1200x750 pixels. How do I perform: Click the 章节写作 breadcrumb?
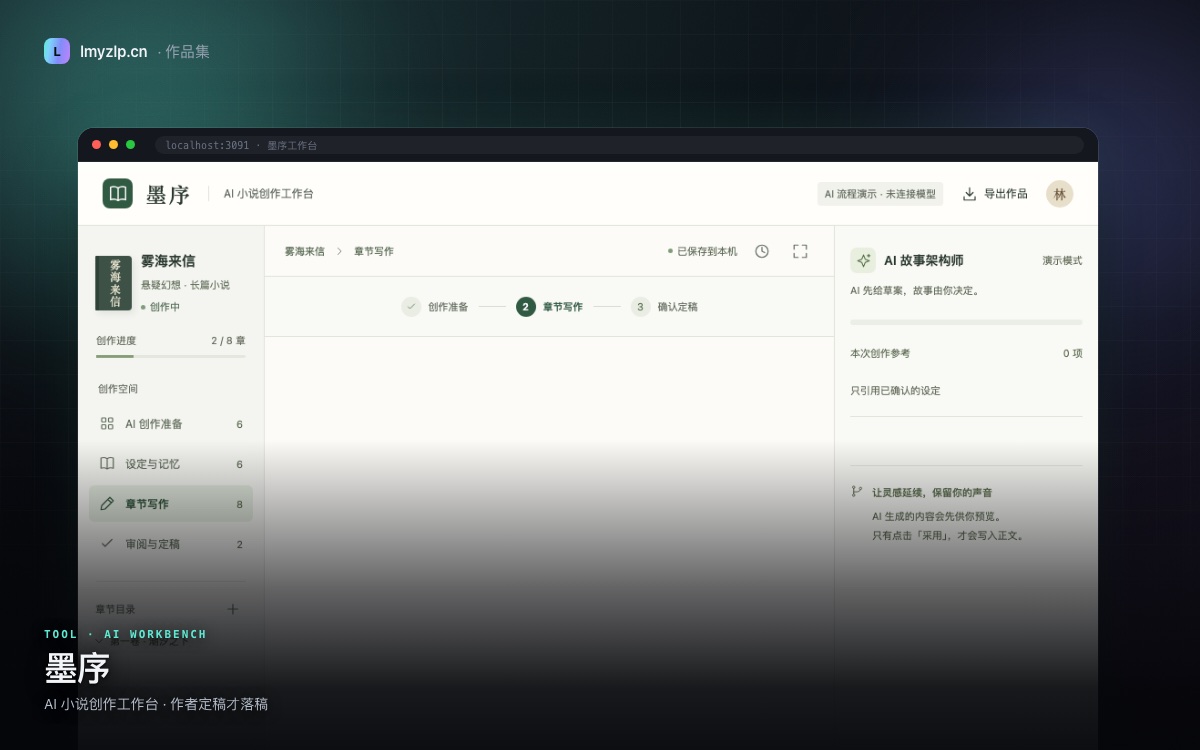coord(374,252)
